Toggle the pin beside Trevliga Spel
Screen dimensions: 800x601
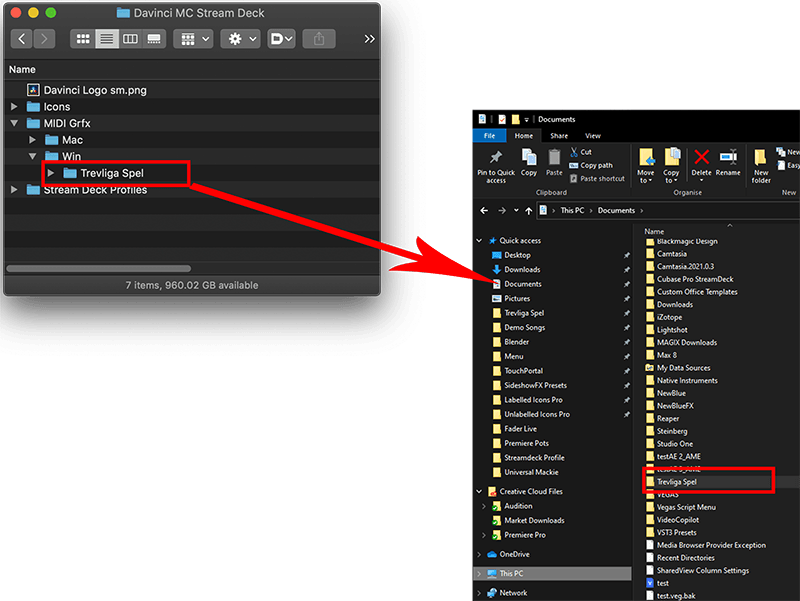pos(627,313)
